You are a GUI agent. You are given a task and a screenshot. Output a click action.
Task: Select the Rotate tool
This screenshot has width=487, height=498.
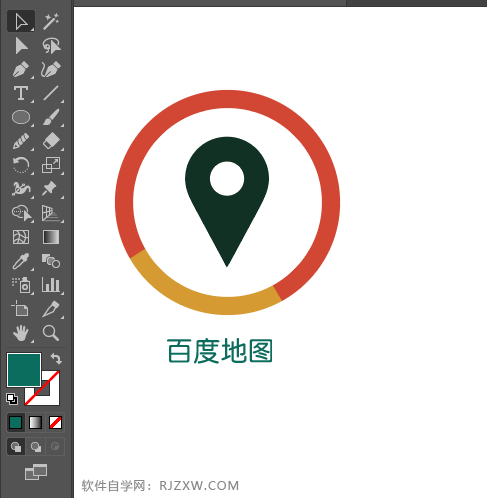(21, 165)
